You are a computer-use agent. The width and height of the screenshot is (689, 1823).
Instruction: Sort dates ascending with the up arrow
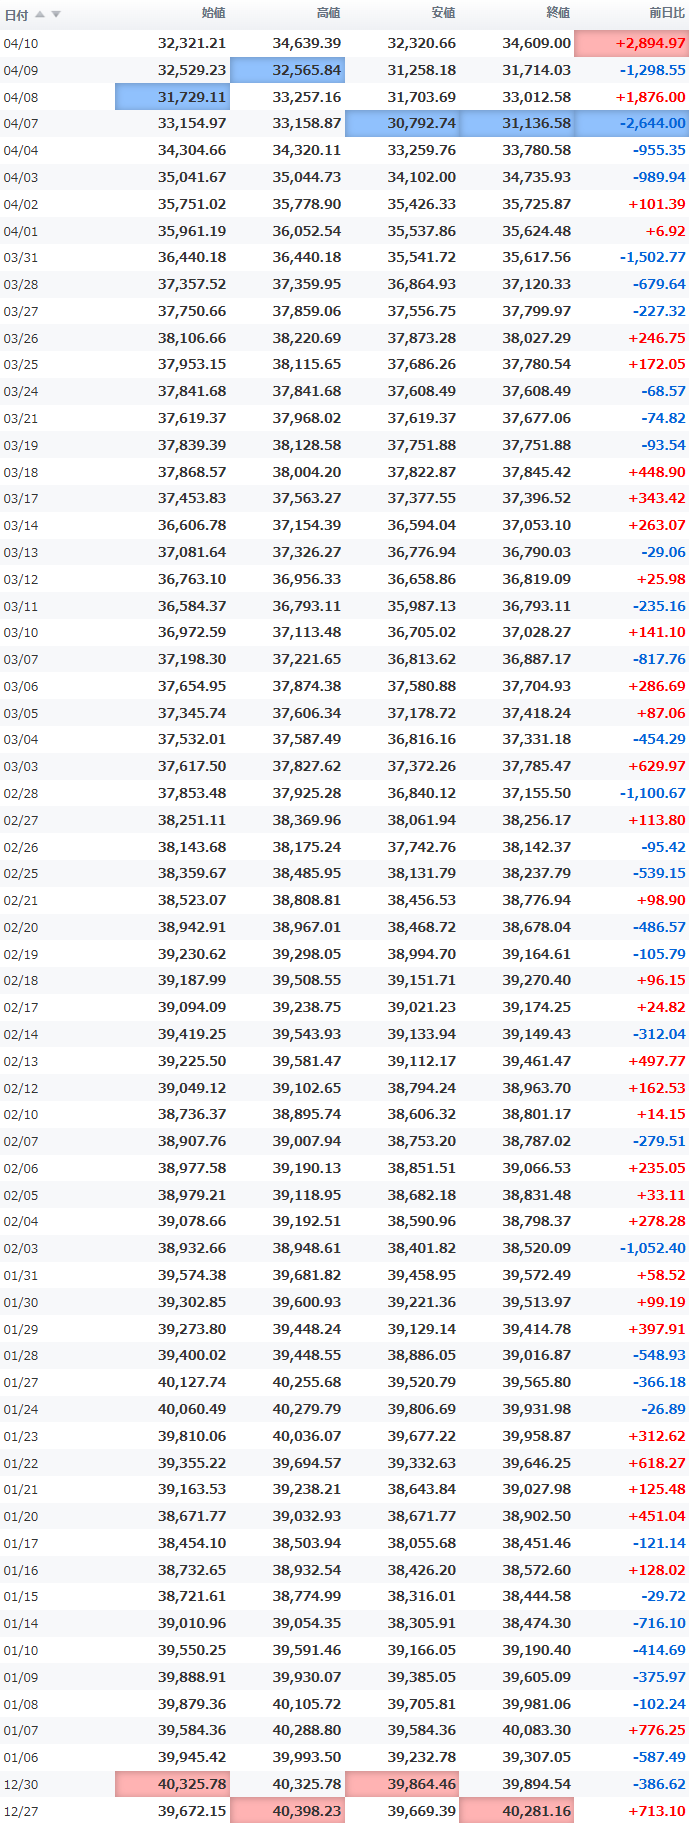(x=40, y=14)
